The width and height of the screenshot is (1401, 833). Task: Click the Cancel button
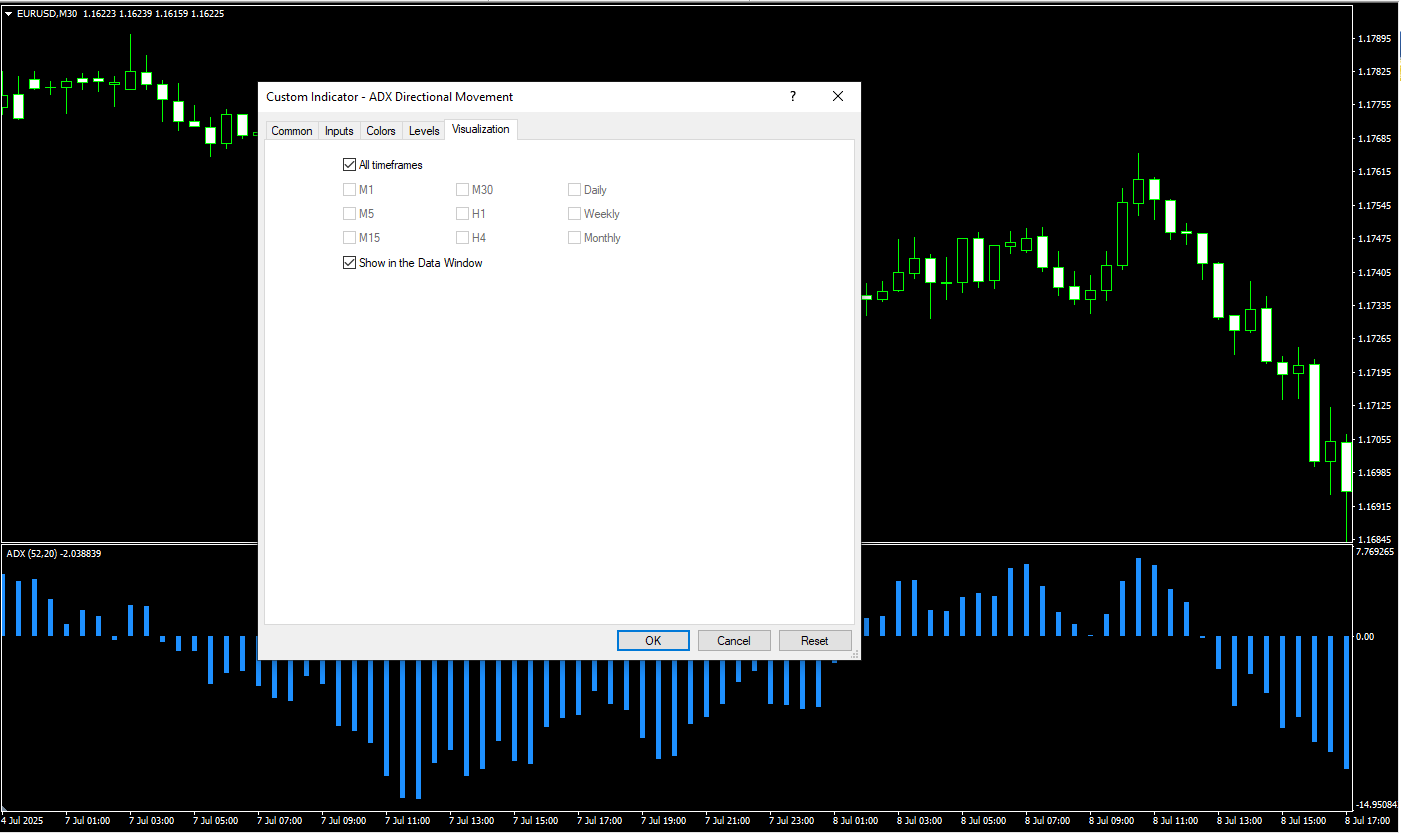tap(733, 641)
